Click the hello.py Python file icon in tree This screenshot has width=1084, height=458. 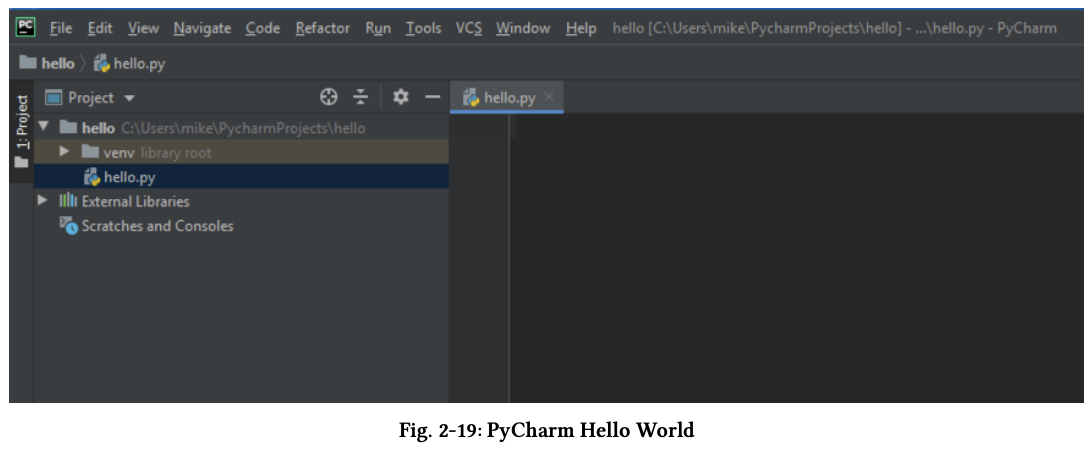tap(91, 177)
